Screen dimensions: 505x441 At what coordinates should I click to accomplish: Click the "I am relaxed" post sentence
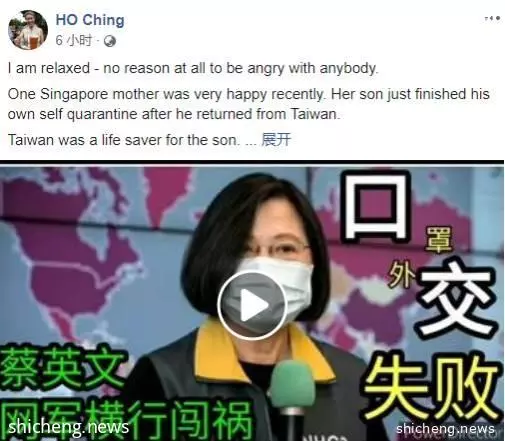(193, 68)
